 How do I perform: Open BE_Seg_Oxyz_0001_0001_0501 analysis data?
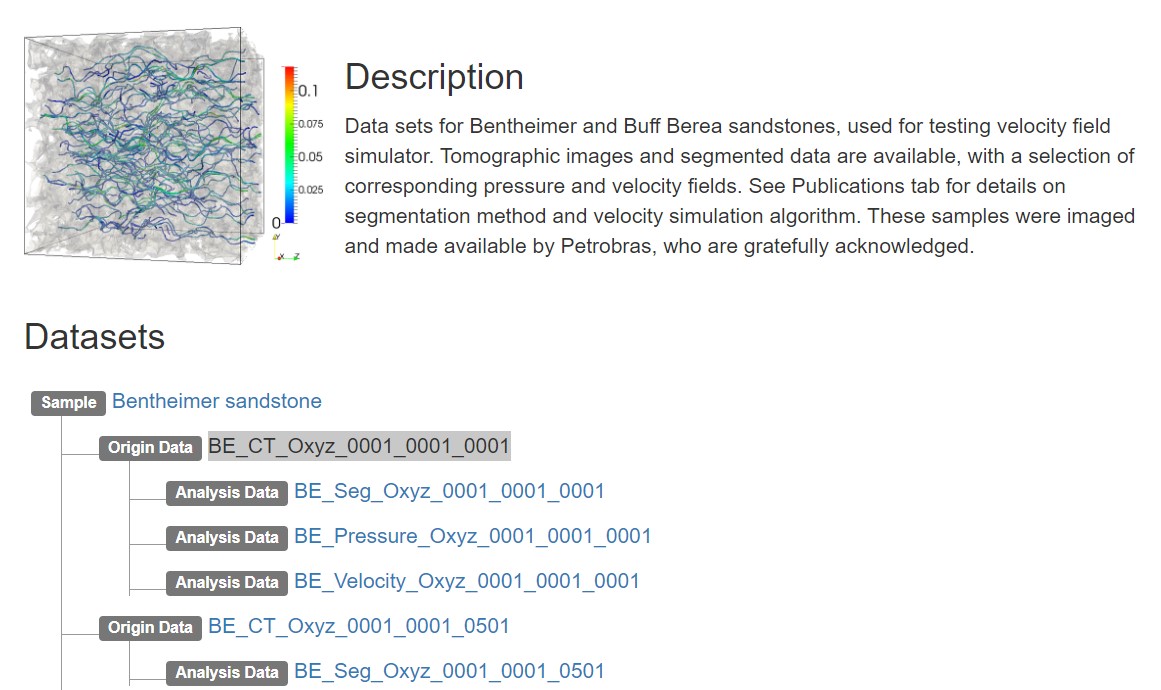[449, 671]
